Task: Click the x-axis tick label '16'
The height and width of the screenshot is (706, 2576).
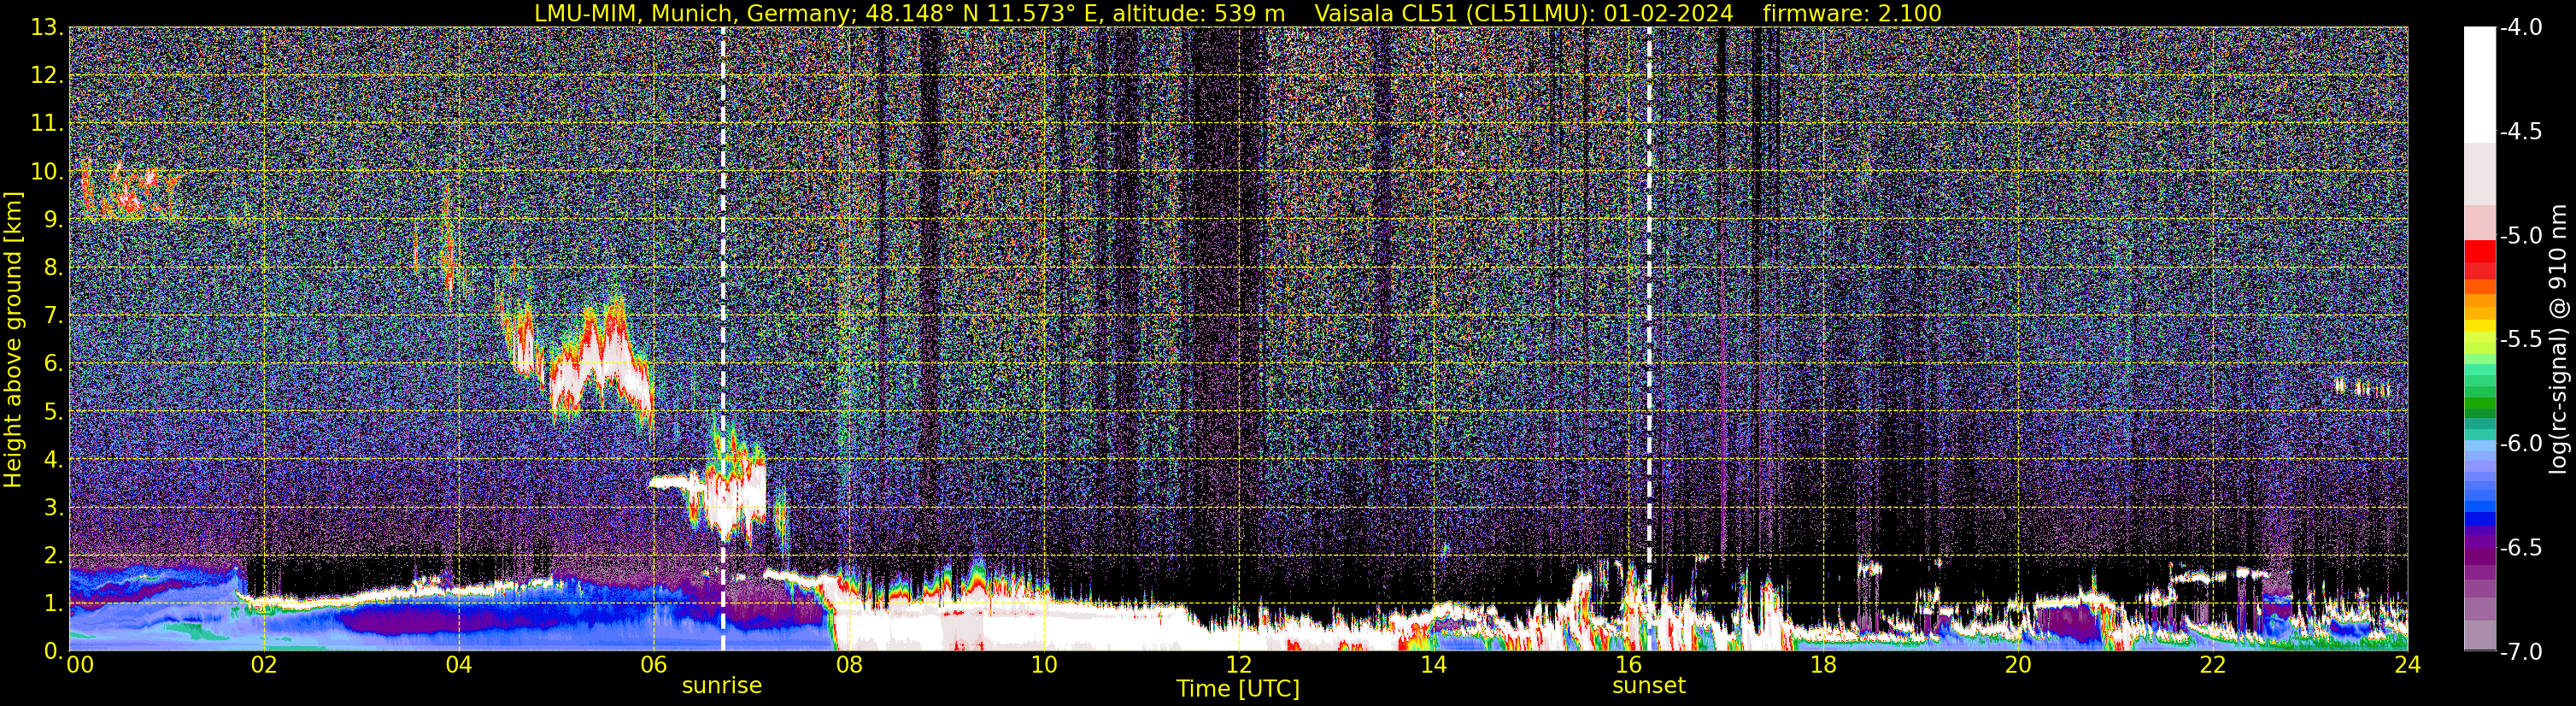Action: click(1628, 665)
